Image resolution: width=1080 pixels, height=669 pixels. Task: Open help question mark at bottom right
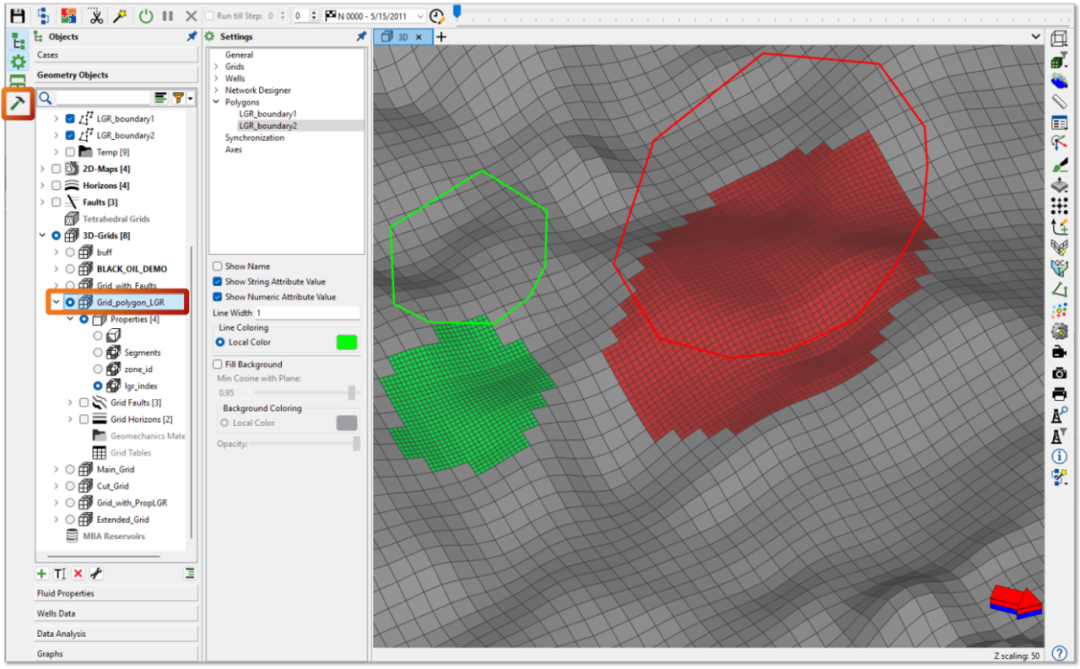tap(1059, 654)
